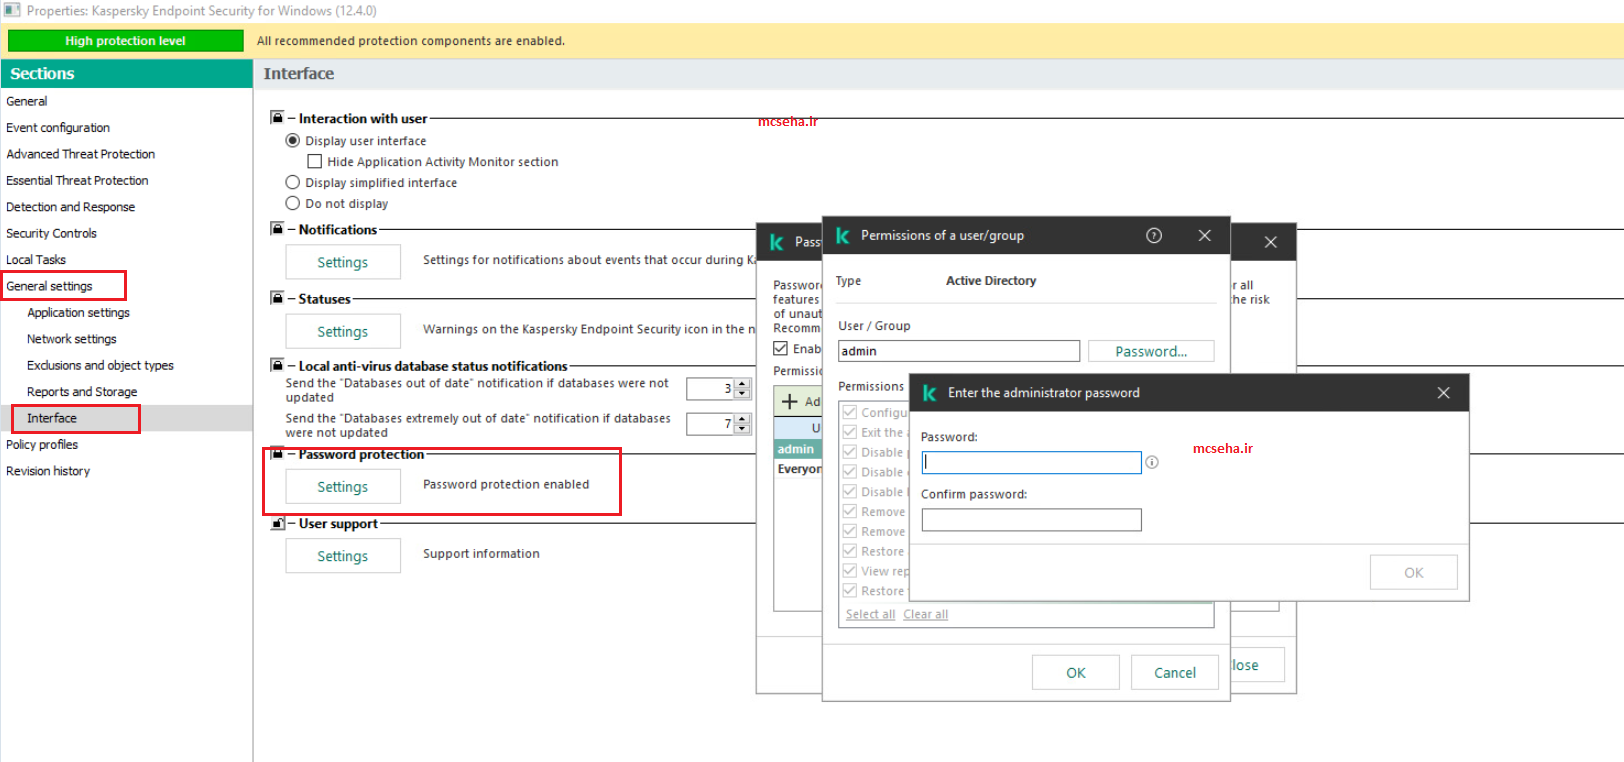Select the Do not display radio option
Screen dimensions: 1624x762
tap(293, 203)
